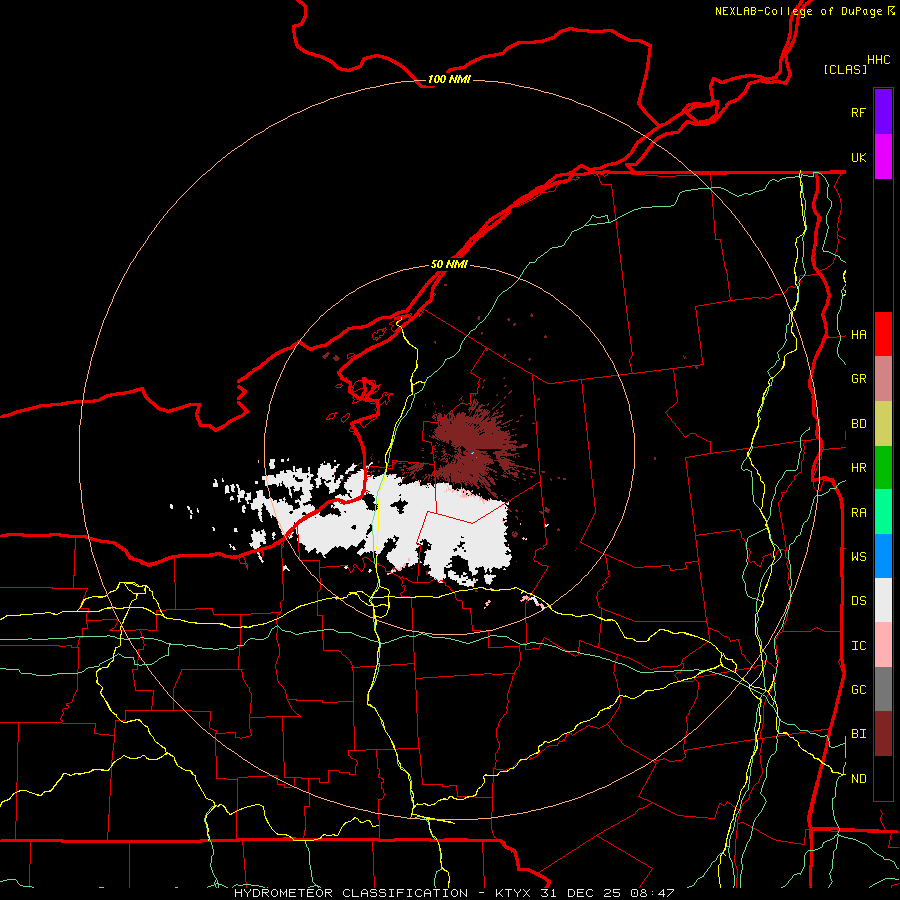Click the [CLAS] units label
This screenshot has height=900, width=900.
click(845, 69)
